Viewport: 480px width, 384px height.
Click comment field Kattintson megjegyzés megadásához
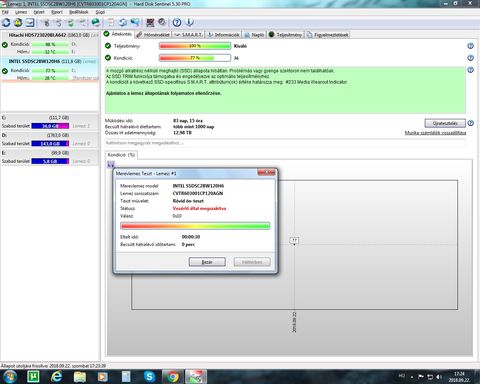pyautogui.click(x=285, y=143)
